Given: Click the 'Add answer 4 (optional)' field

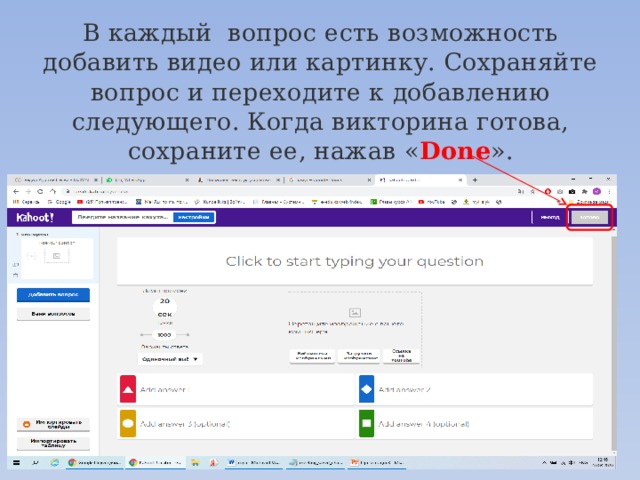Looking at the screenshot, I should (484, 424).
